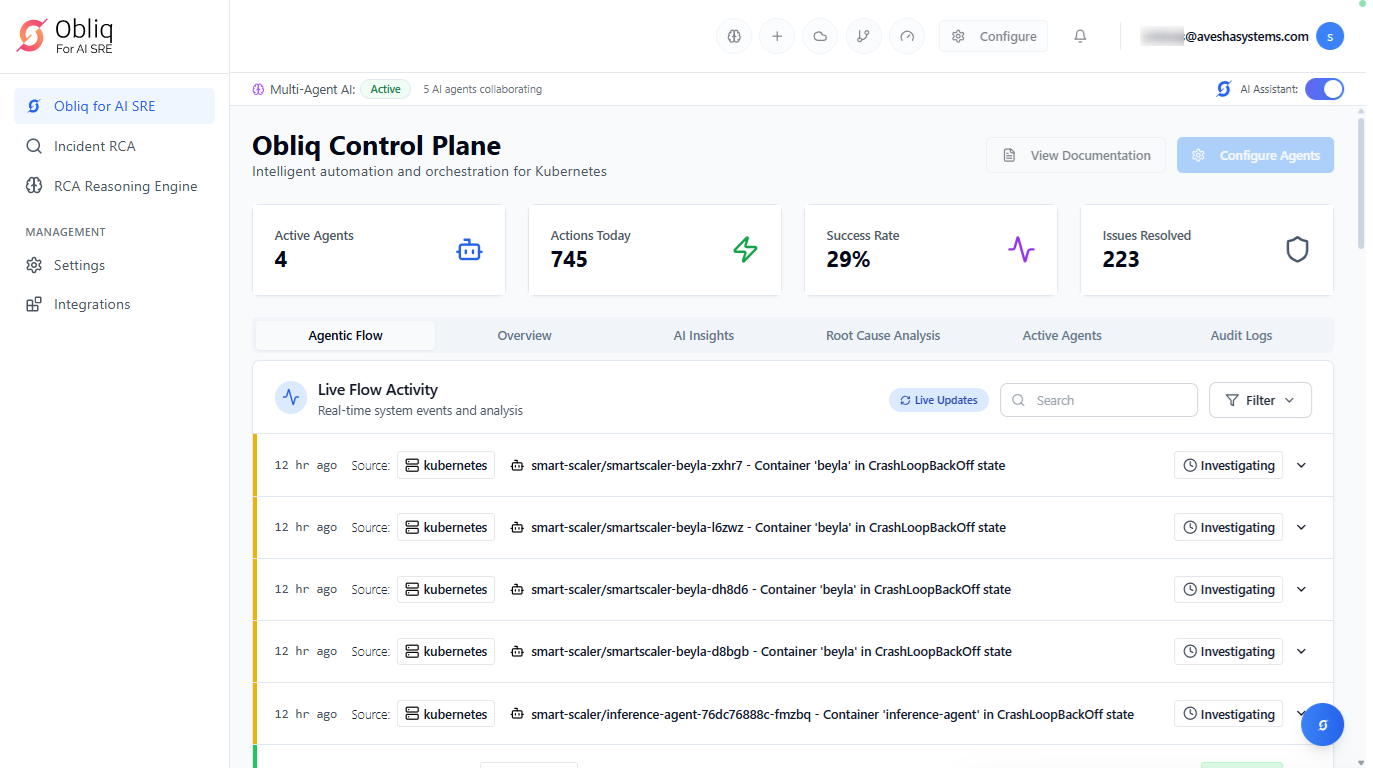The height and width of the screenshot is (780, 1373).
Task: Click the brain icon in top toolbar
Action: [x=734, y=36]
